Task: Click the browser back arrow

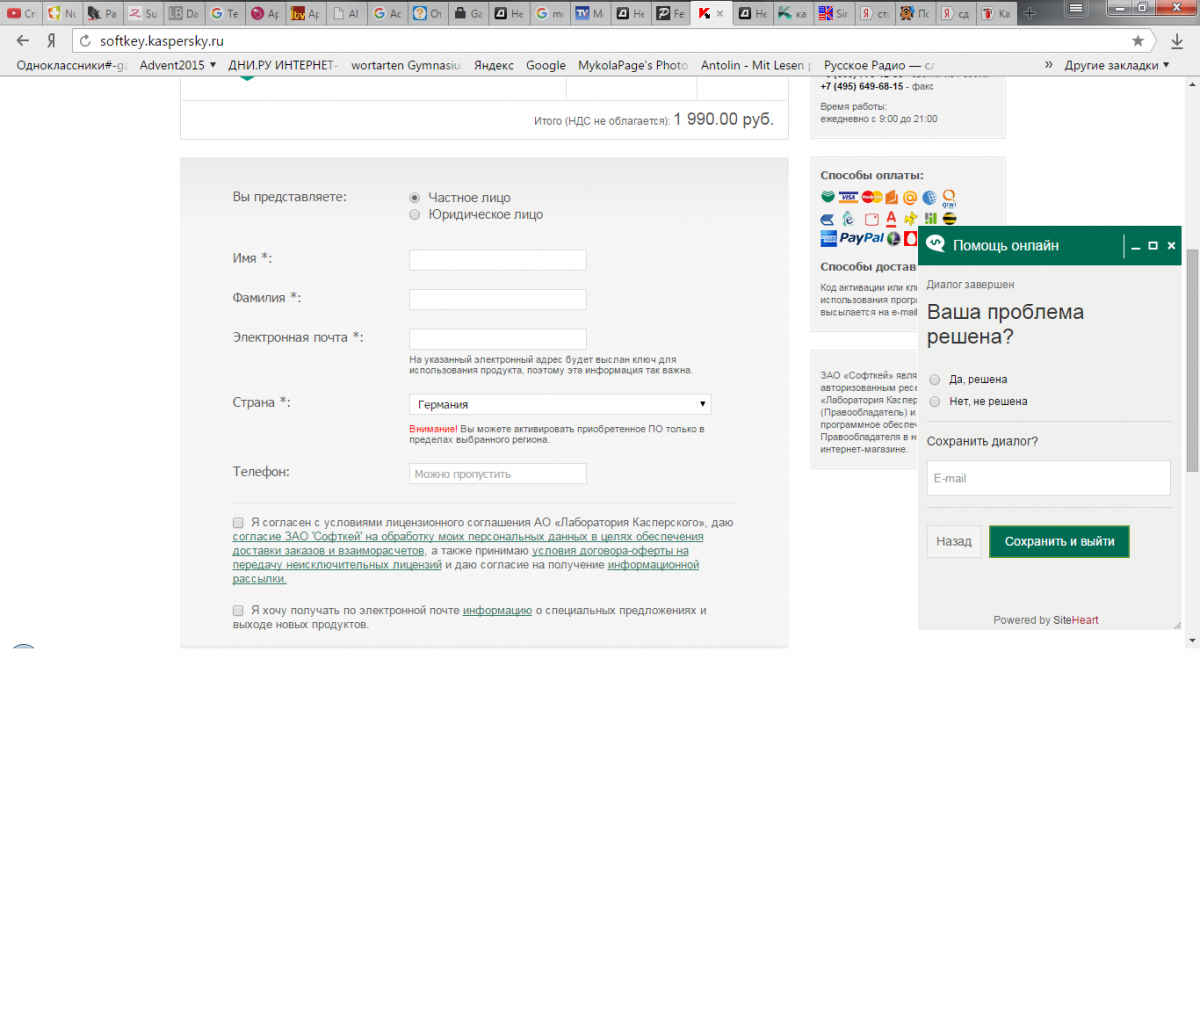Action: click(x=22, y=41)
